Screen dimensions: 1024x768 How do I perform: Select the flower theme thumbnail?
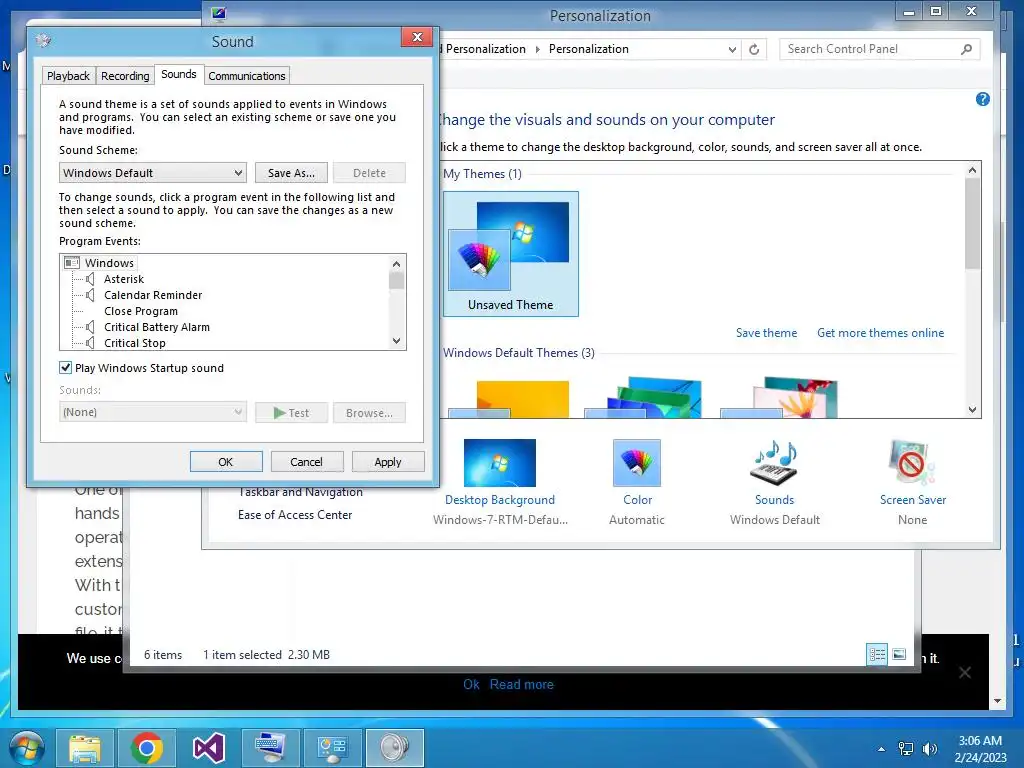point(778,398)
